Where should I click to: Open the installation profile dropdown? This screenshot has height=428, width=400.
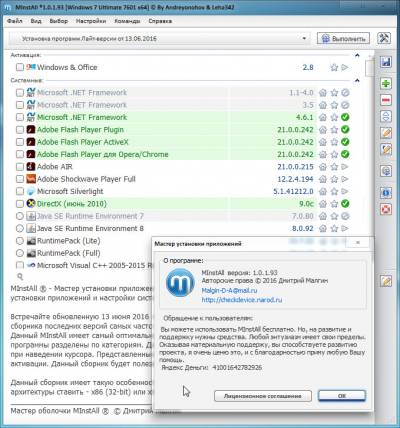pyautogui.click(x=159, y=39)
